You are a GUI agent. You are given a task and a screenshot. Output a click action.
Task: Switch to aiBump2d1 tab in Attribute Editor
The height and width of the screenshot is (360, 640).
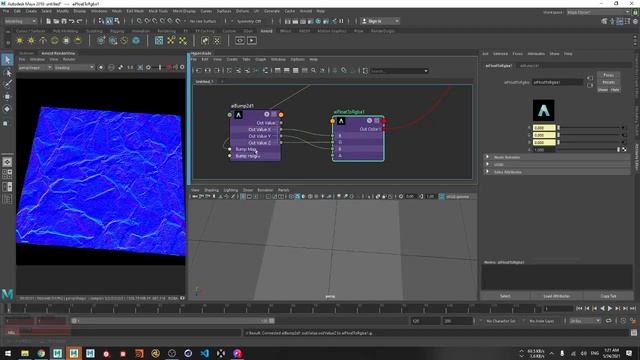point(529,66)
